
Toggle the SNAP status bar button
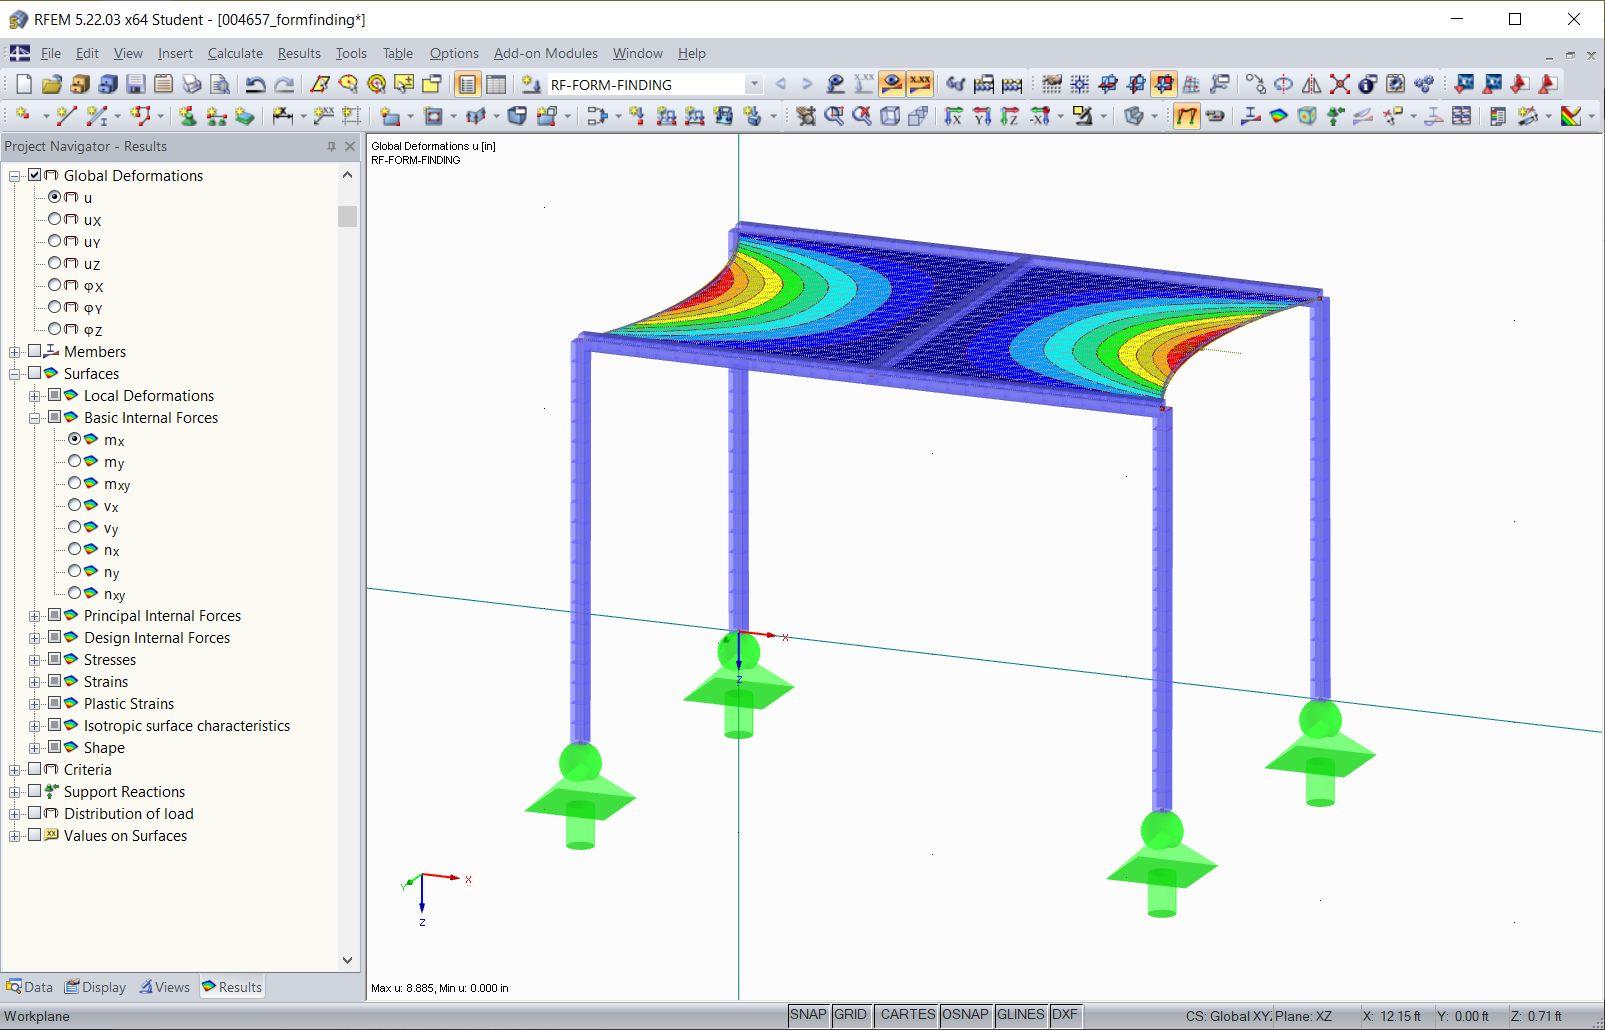click(808, 1015)
